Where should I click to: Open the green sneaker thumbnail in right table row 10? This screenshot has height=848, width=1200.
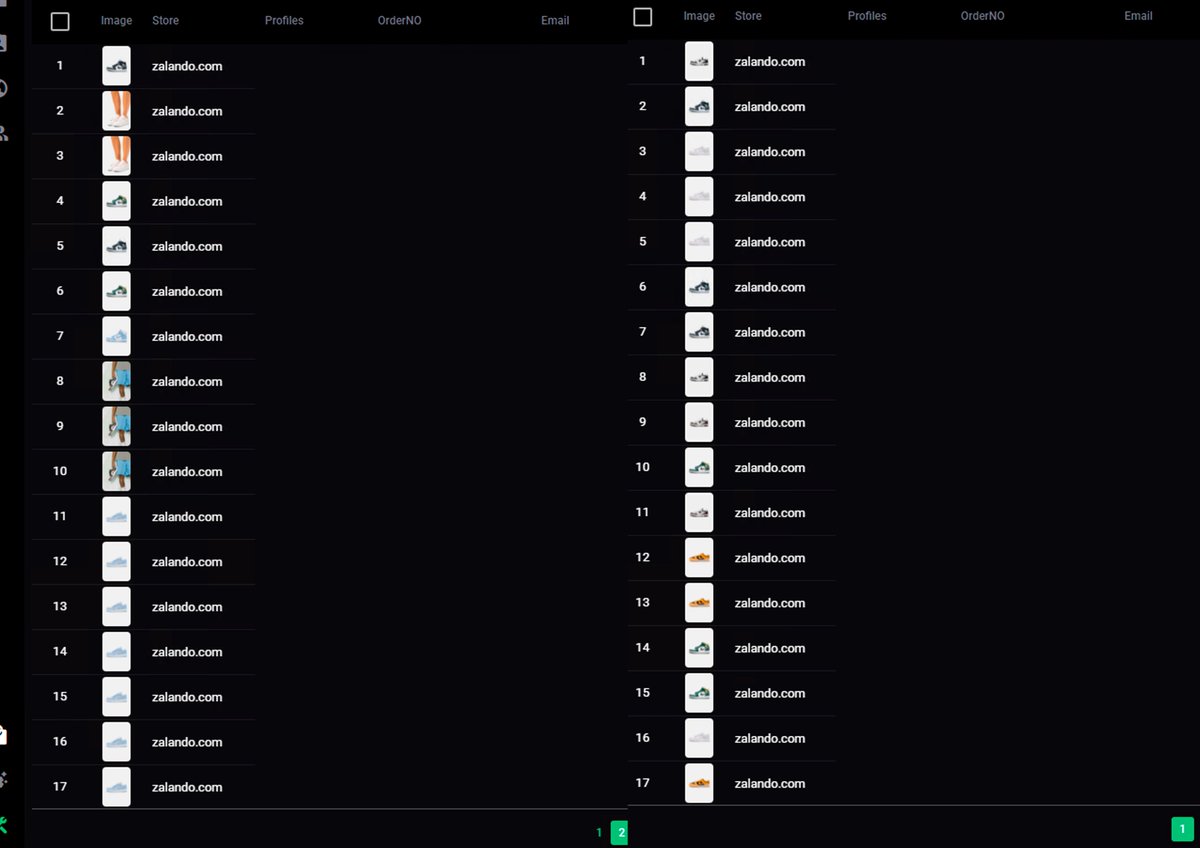(699, 467)
